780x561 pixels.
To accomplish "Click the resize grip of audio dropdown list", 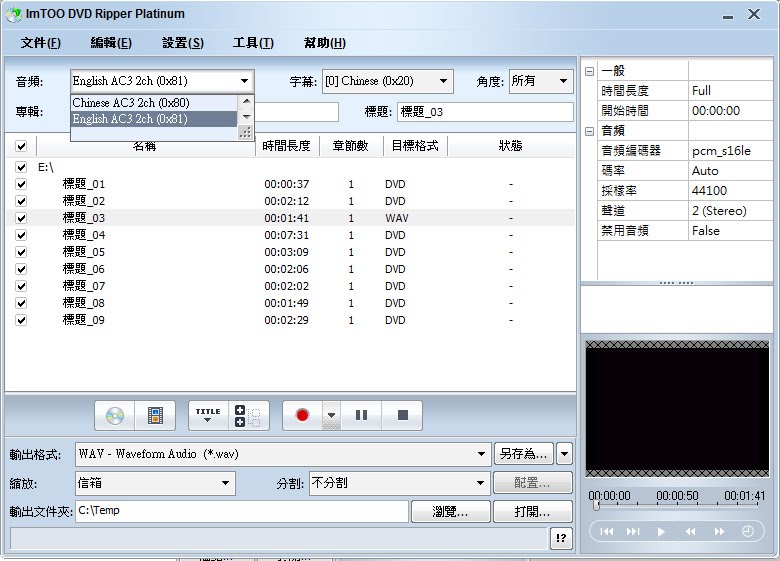I will coord(245,133).
